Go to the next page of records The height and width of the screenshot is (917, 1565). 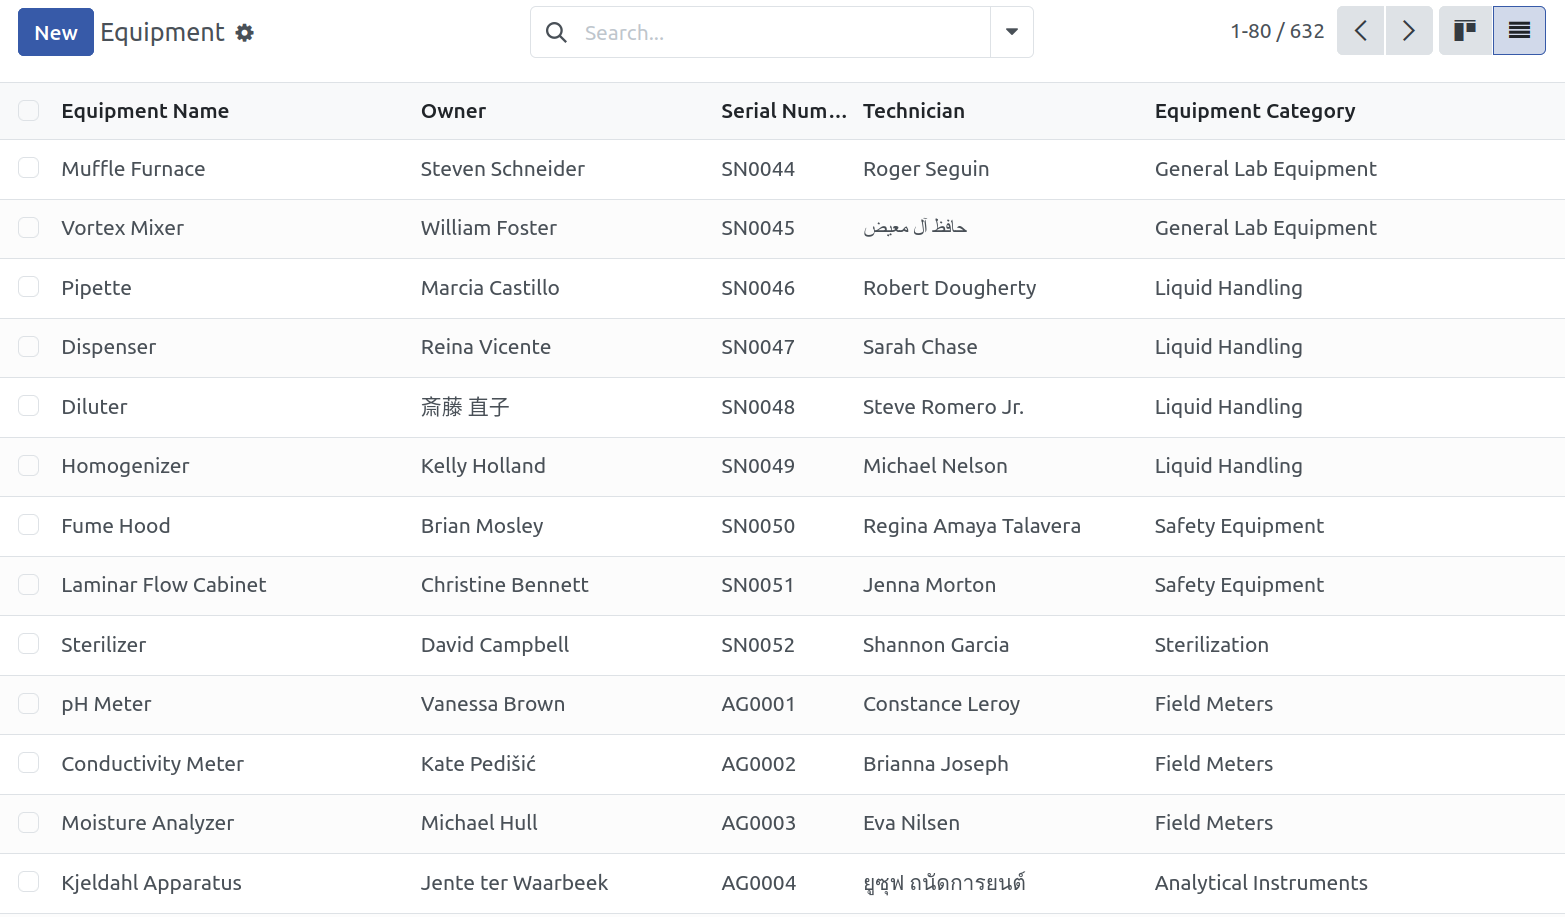(x=1409, y=31)
